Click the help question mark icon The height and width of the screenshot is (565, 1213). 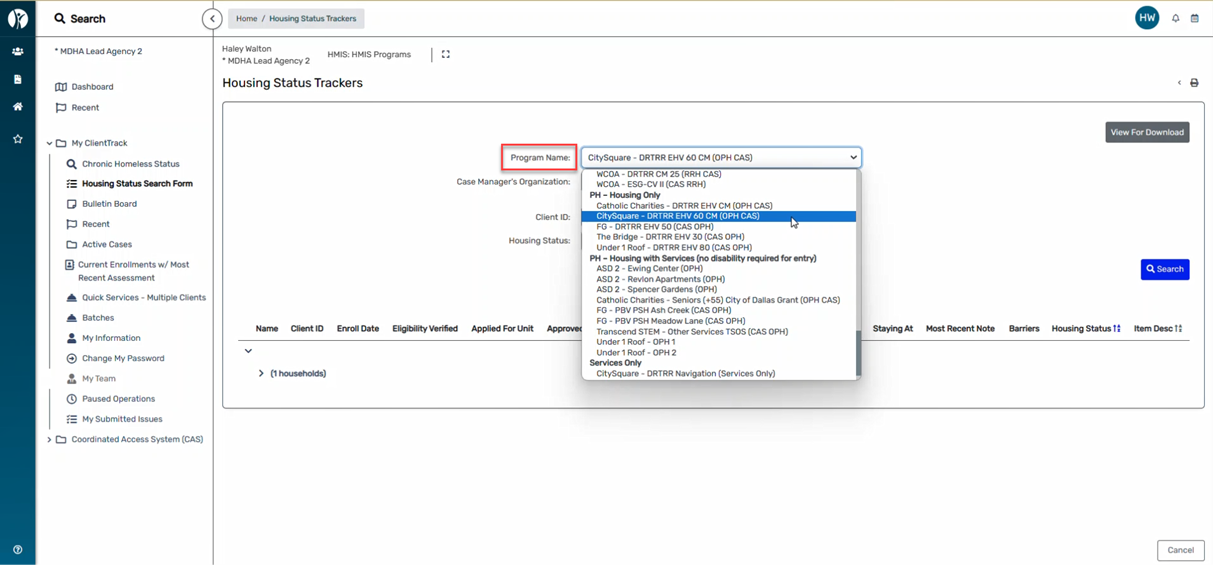point(17,550)
